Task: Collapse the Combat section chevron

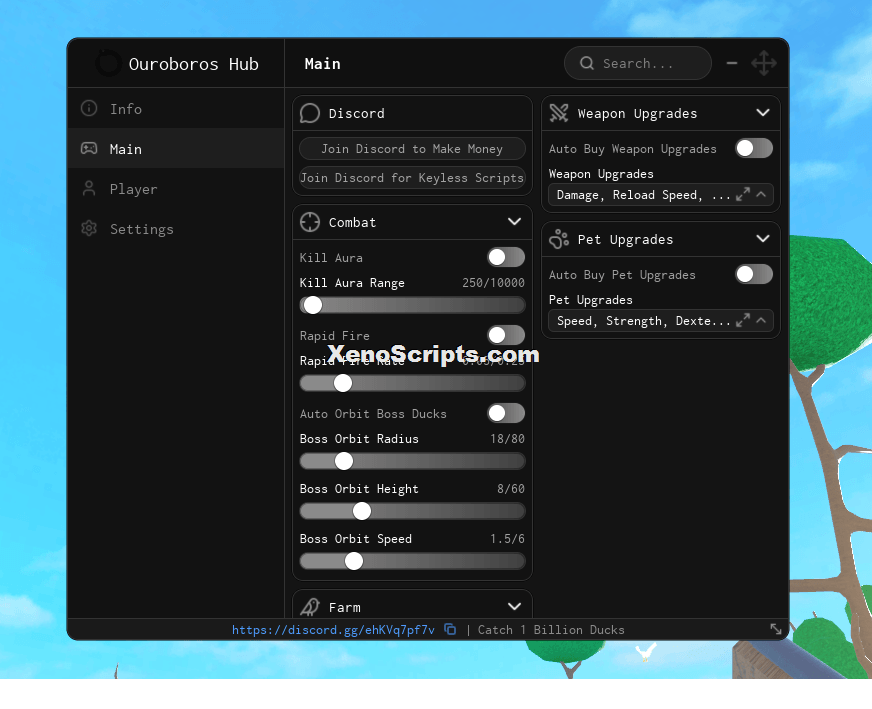Action: tap(514, 221)
